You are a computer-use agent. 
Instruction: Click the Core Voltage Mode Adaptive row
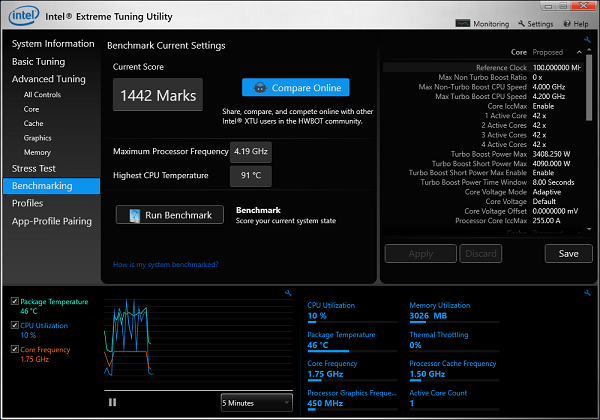click(483, 192)
